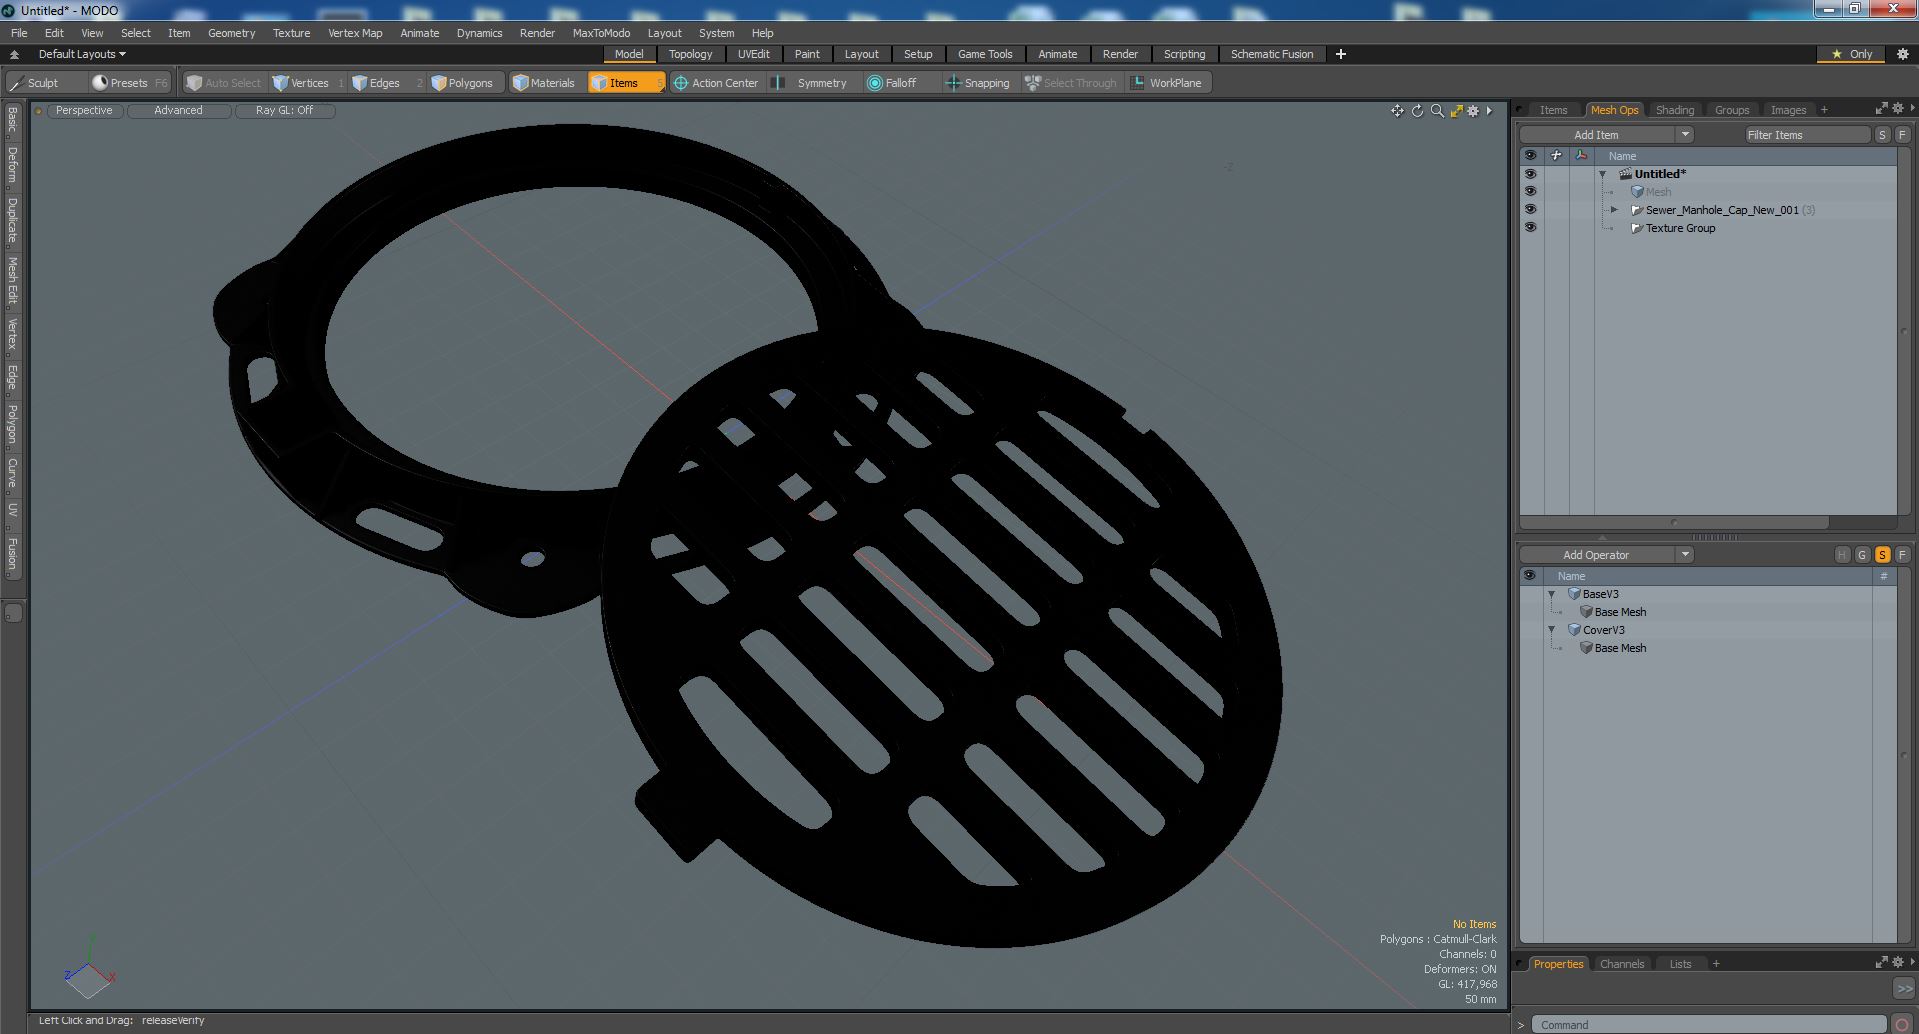The height and width of the screenshot is (1034, 1919).
Task: Click the Add Operator button
Action: pos(1597,555)
